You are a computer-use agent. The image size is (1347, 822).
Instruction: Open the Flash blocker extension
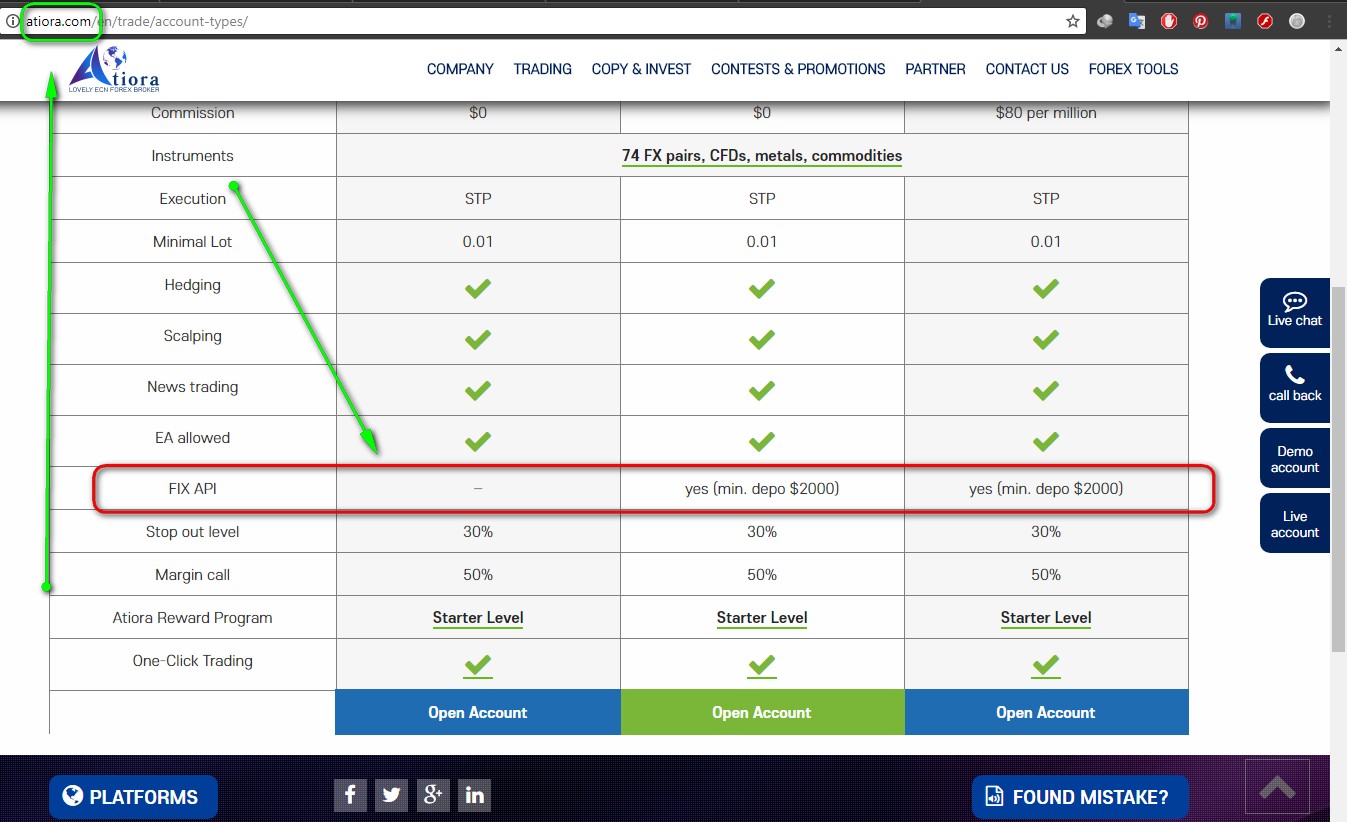tap(1265, 21)
